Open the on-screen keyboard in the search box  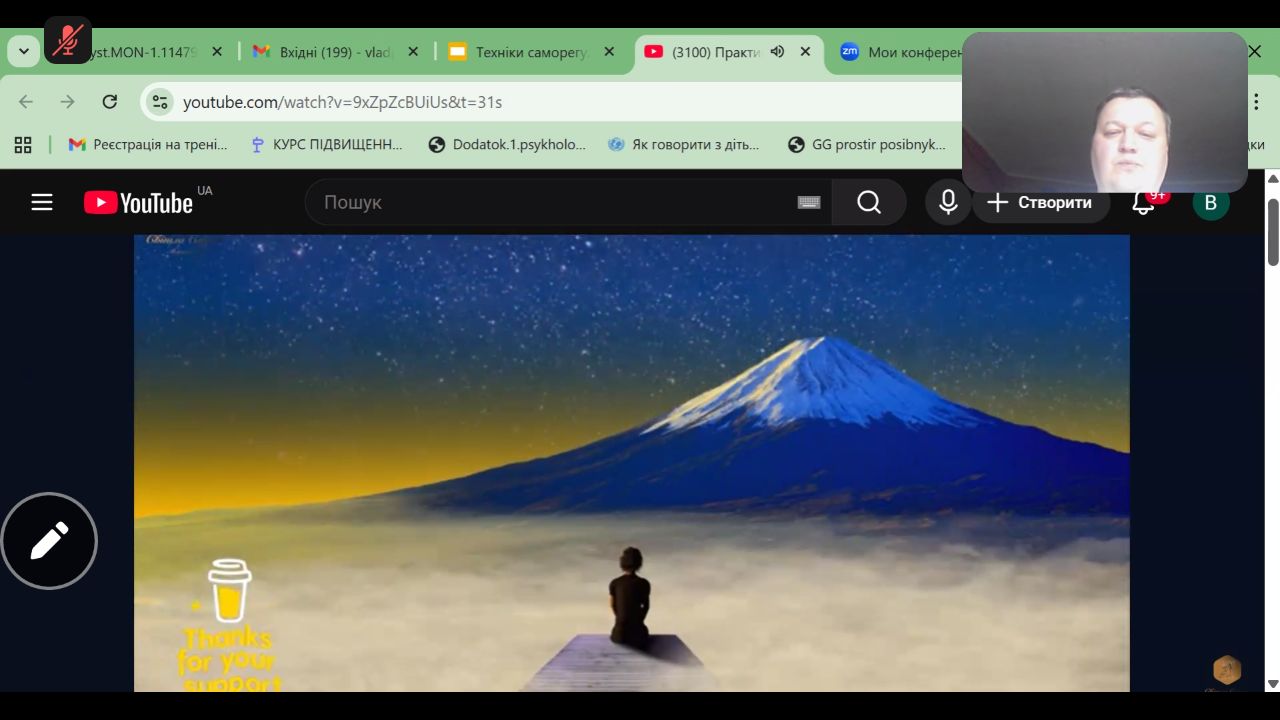click(809, 203)
